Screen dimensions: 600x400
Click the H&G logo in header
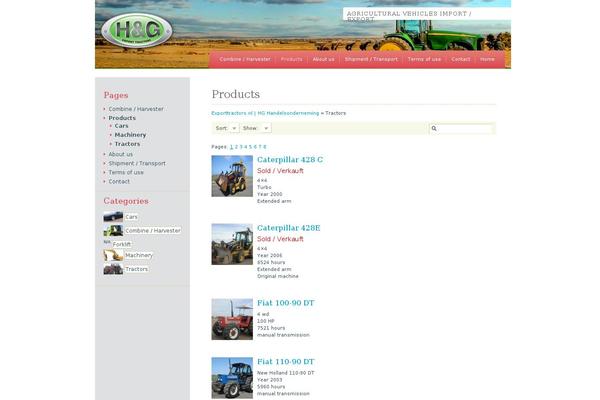point(137,30)
